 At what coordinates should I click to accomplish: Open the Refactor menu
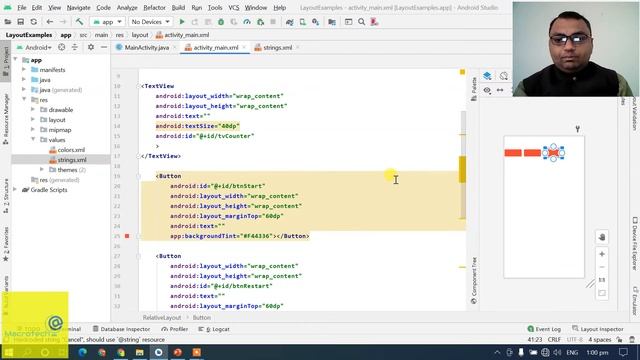pyautogui.click(x=154, y=8)
